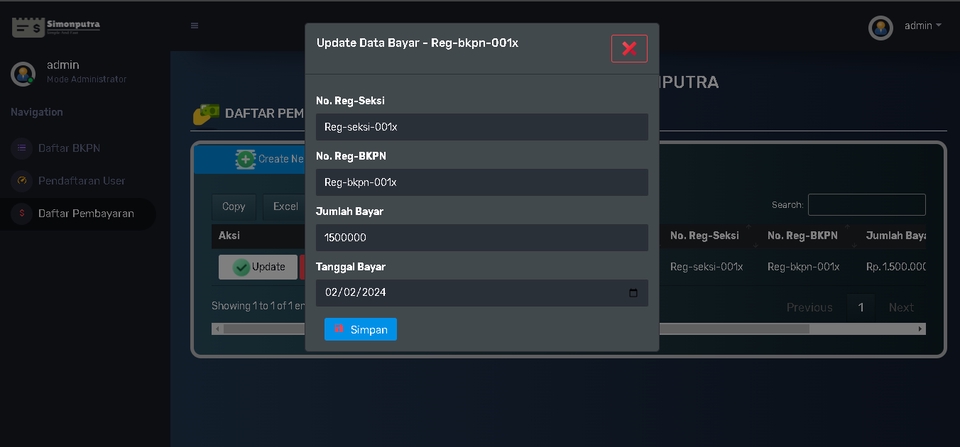
Task: Open the calendar picker icon
Action: click(x=633, y=293)
